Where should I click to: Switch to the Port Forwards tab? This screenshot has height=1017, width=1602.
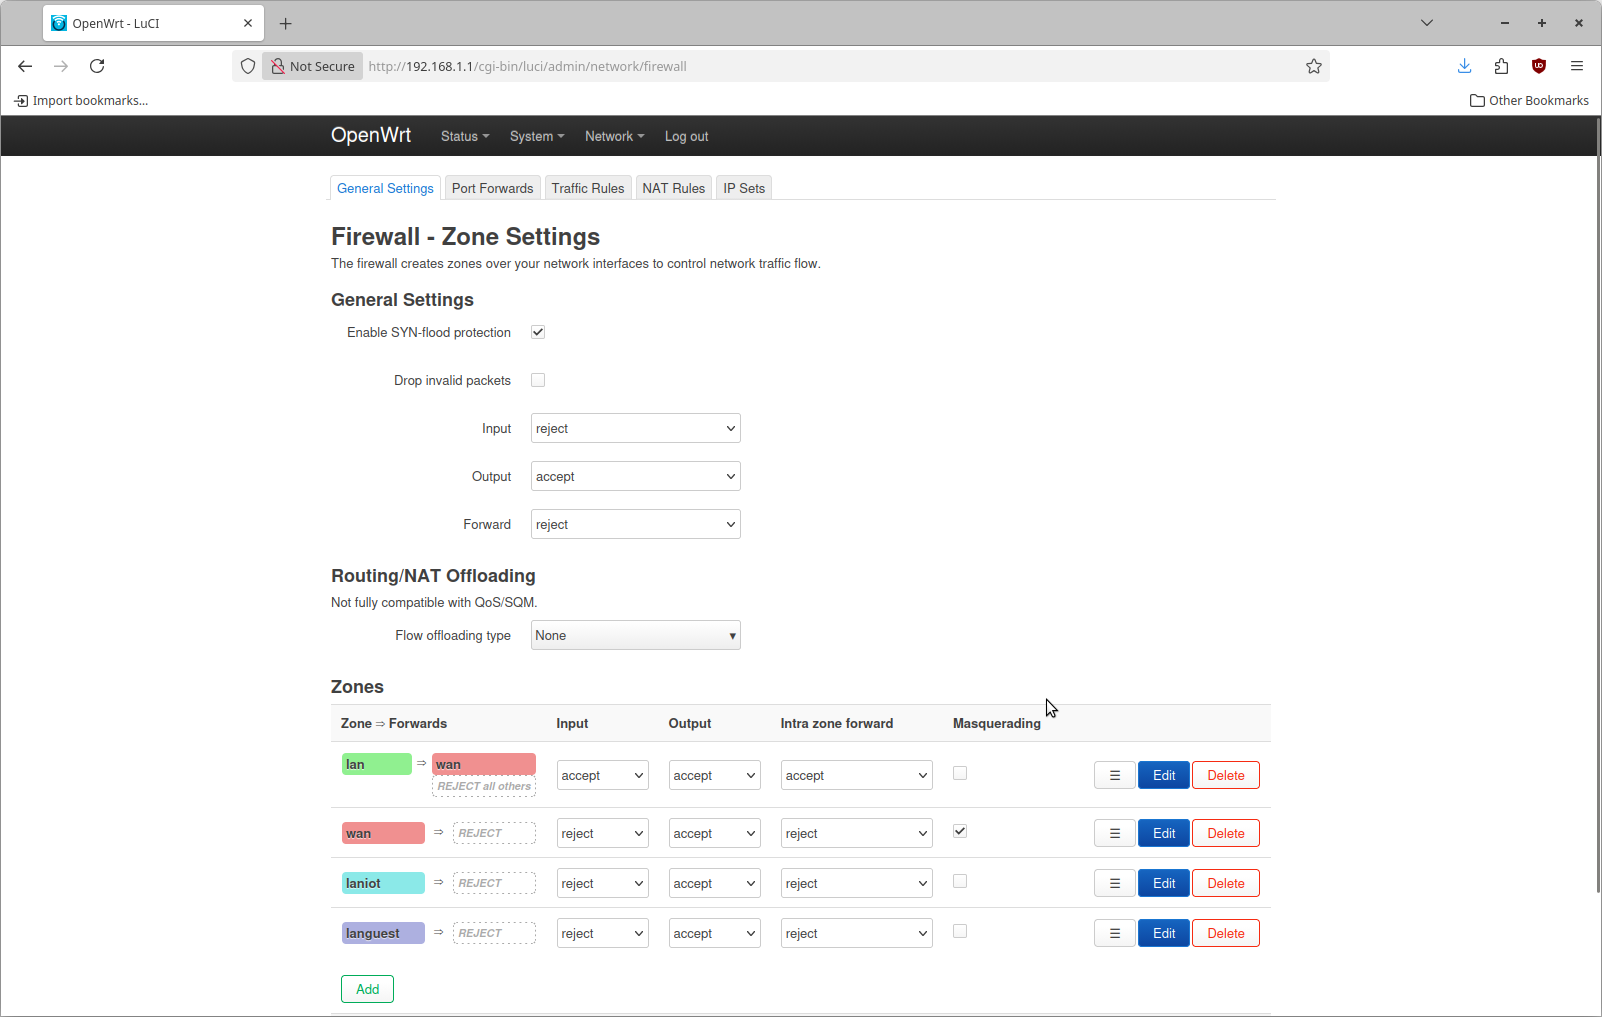click(x=492, y=188)
